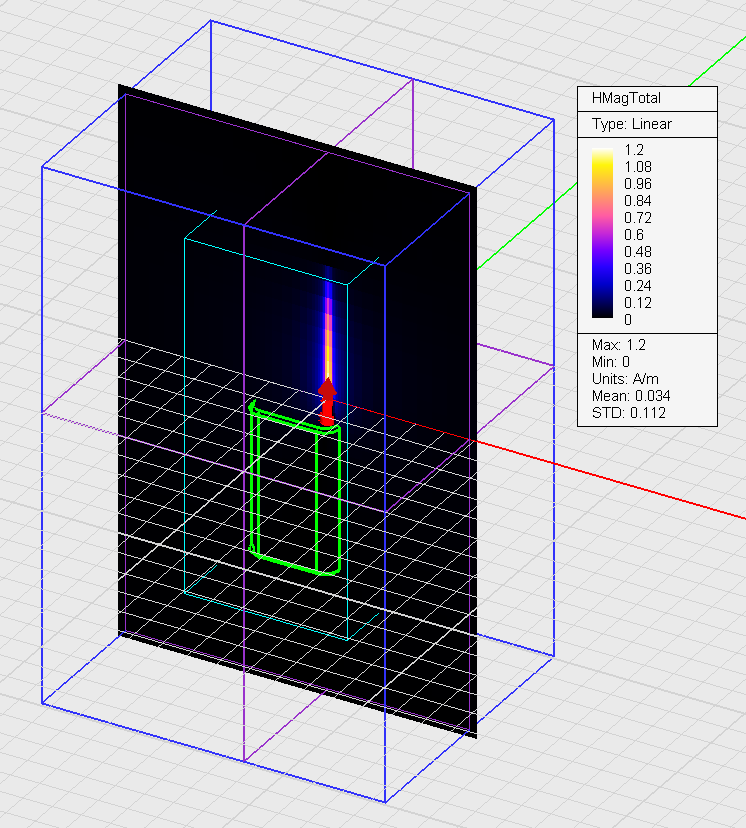Select the 'Type: Linear' legend row

tap(632, 124)
